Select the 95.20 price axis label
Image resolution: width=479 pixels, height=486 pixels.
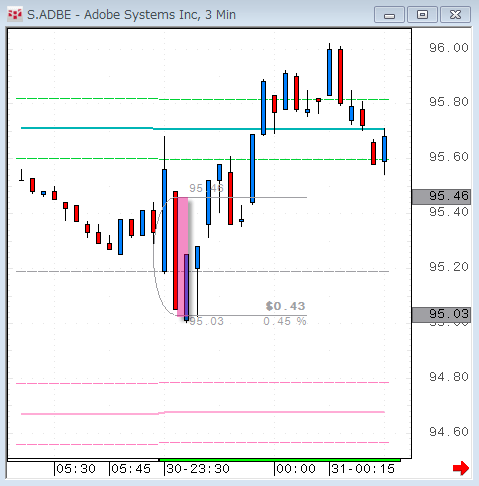pyautogui.click(x=449, y=267)
